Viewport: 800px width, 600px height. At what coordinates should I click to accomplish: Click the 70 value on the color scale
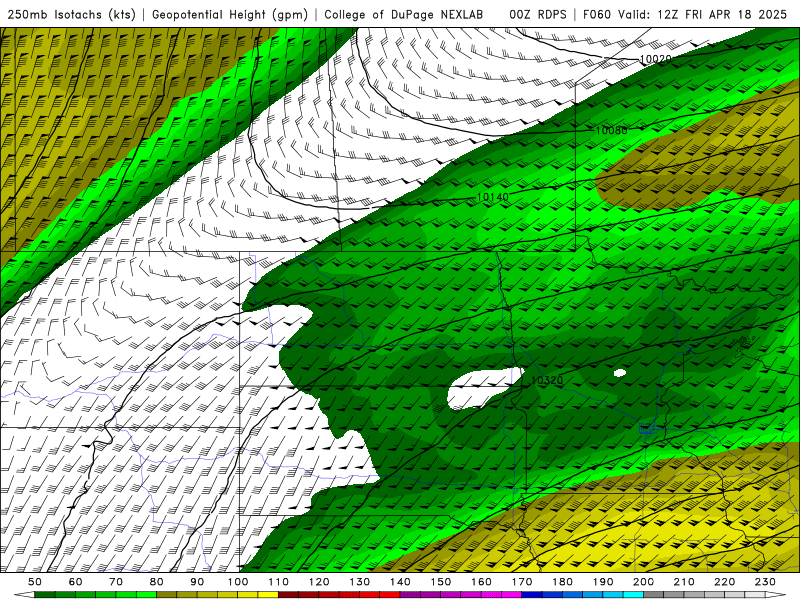pos(116,582)
